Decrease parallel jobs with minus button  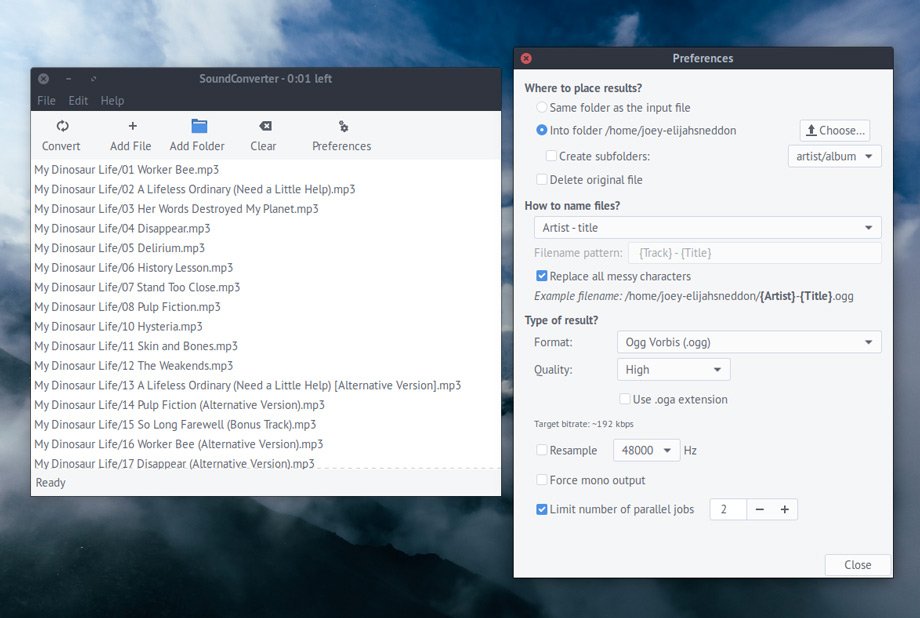click(x=760, y=510)
